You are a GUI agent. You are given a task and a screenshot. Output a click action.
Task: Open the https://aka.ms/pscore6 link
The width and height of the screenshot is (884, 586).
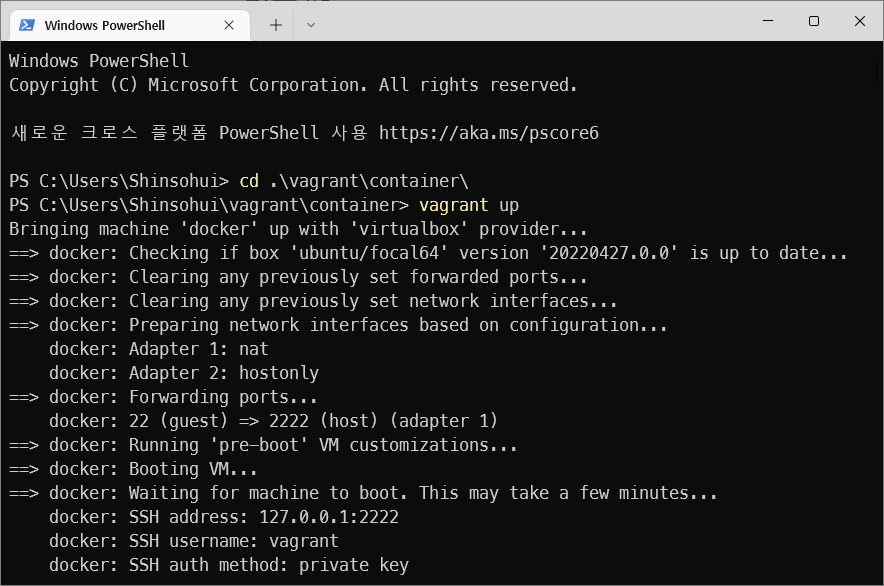click(x=488, y=132)
